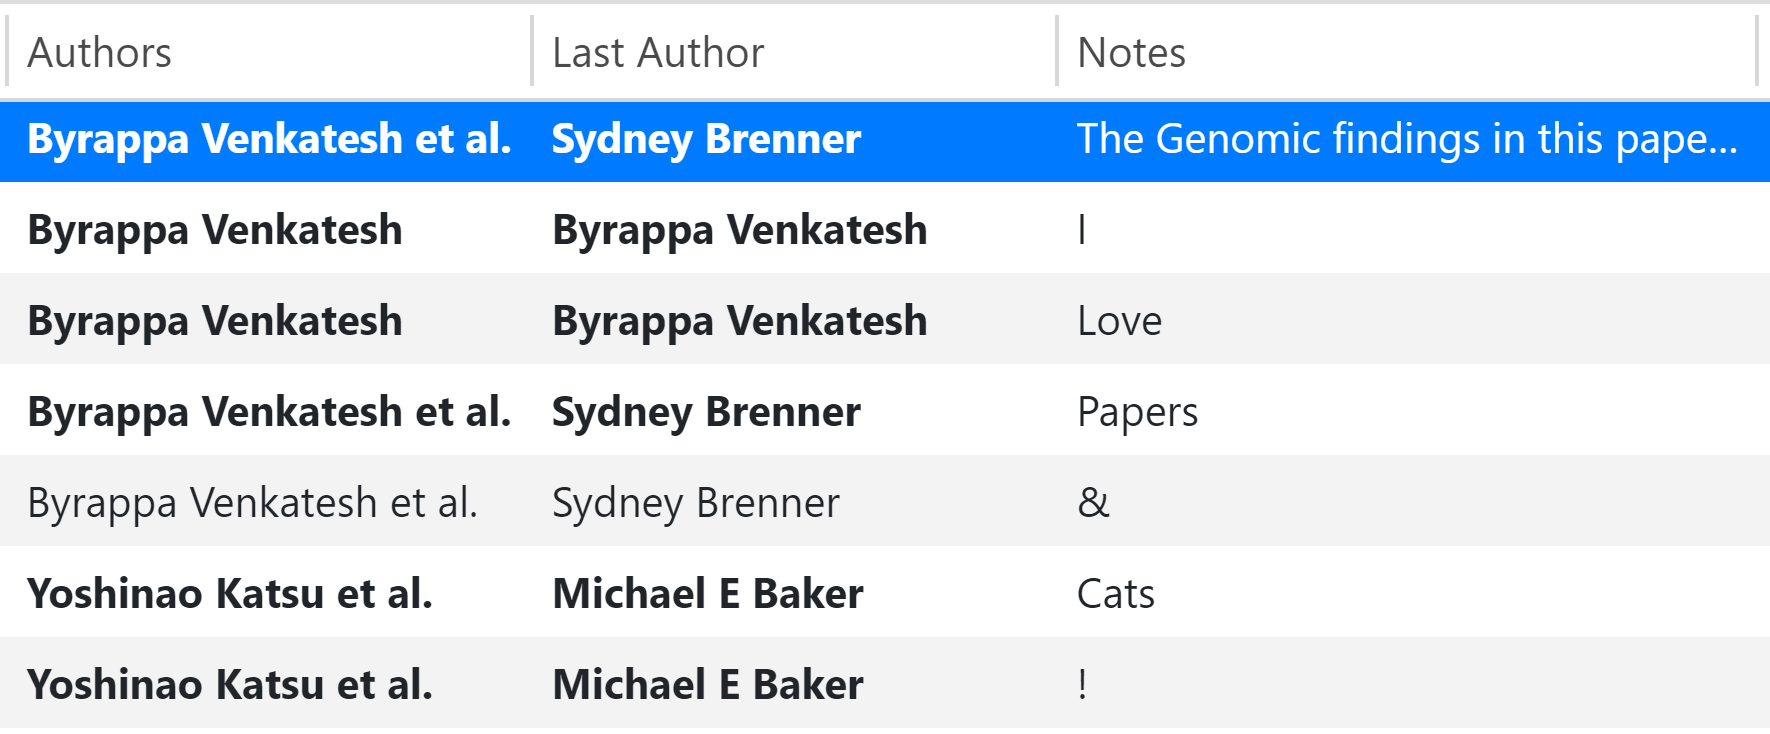1770x734 pixels.
Task: Select Michael E Baker in the "!" row
Action: (707, 685)
